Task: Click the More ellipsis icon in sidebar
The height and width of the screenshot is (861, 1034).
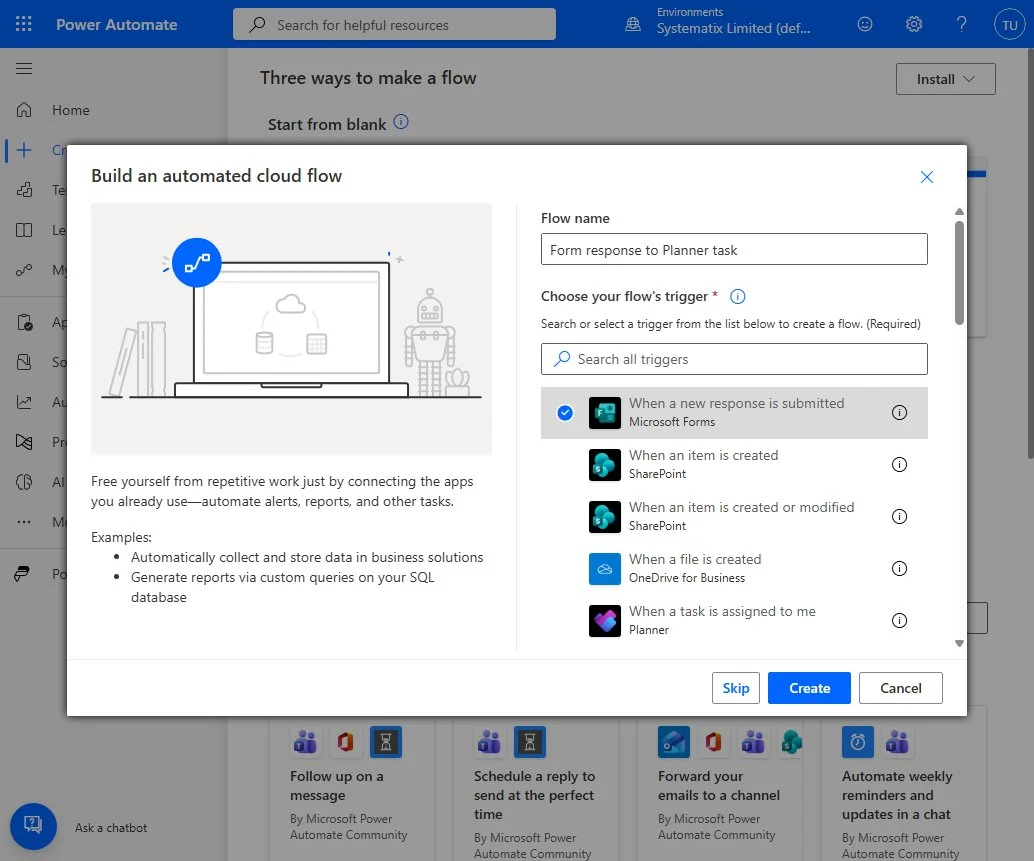Action: coord(24,522)
